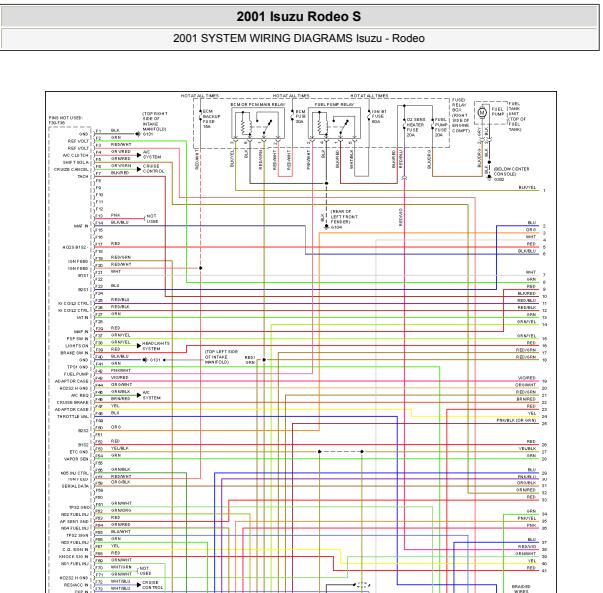Click the "SHIFT SOL A" pin label

click(x=75, y=162)
